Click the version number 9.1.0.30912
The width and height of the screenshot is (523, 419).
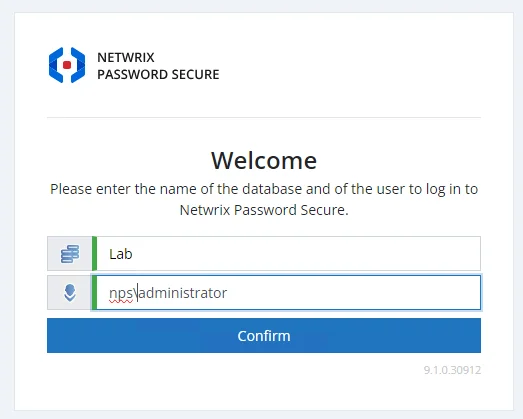[x=452, y=370]
